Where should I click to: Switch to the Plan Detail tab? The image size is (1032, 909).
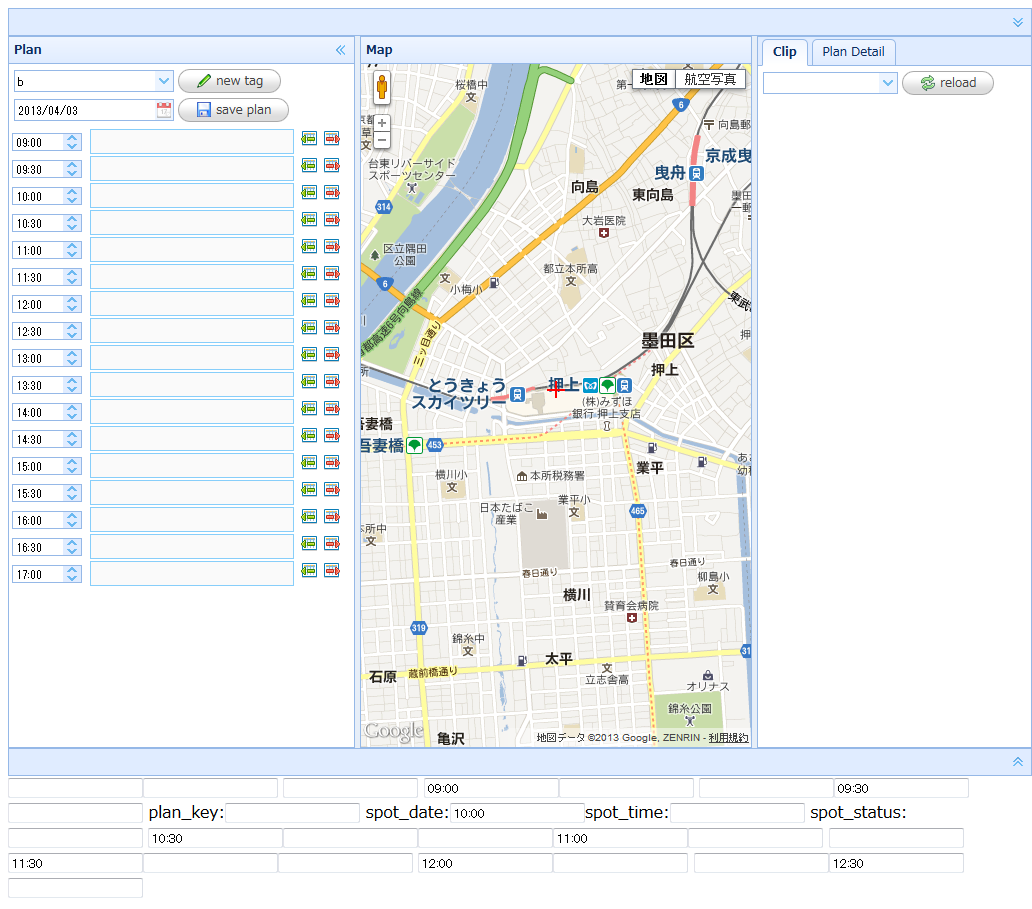(853, 52)
